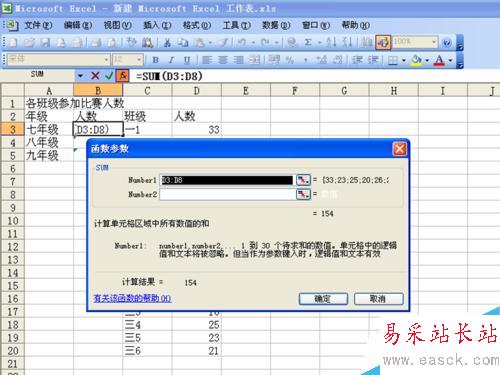Screen dimensions: 500x375
Task: Click Increase Indent icon
Action: point(373,60)
